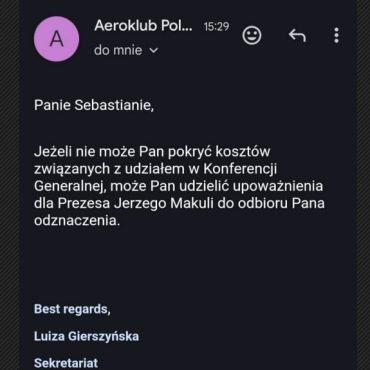This screenshot has height=370, width=370.
Task: Expand recipient details chevron beside do mnie
Action: 153,51
